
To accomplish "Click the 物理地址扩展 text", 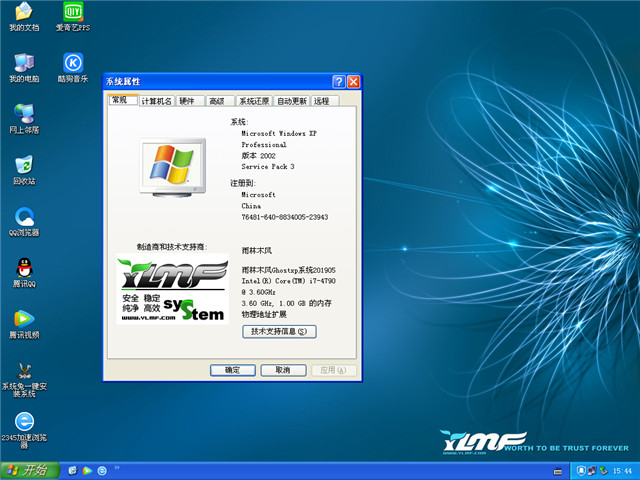I will tap(264, 314).
